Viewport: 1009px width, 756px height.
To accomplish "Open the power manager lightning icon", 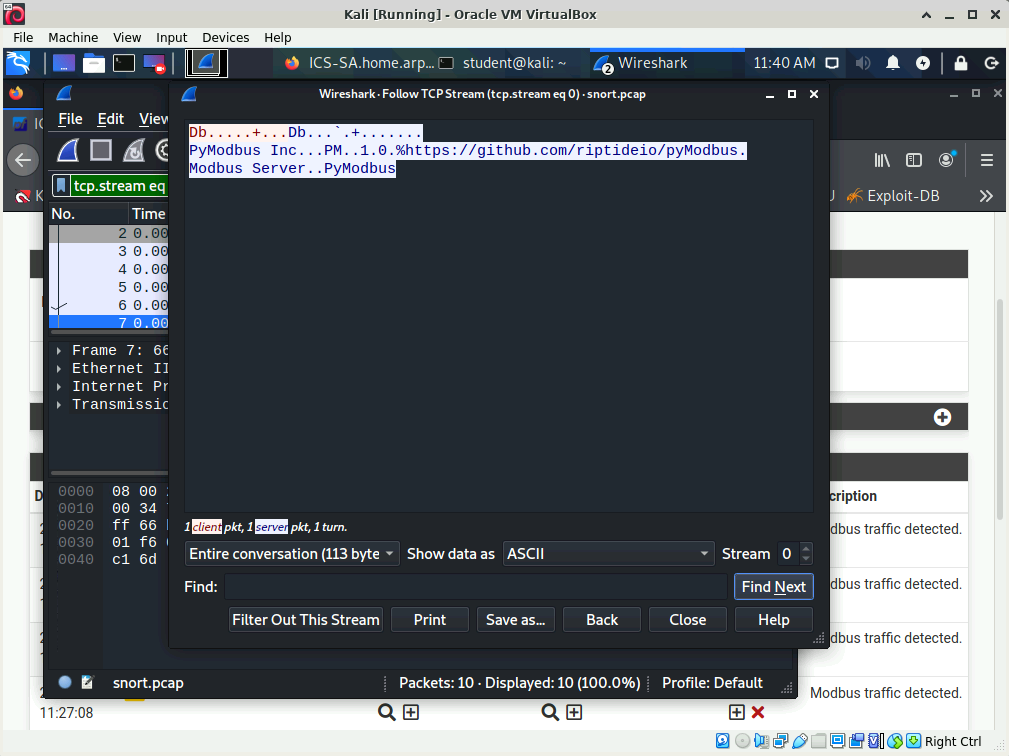I will coord(923,63).
